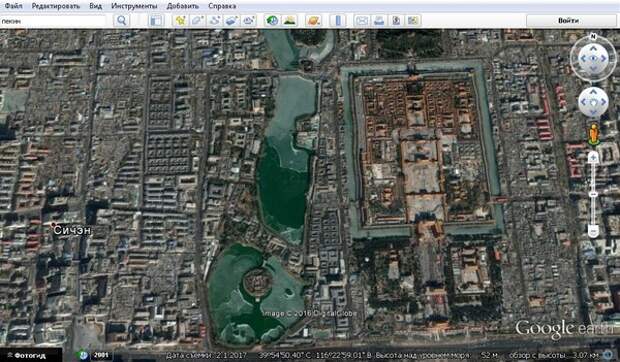Toggle the sunlight landscape icon
The width and height of the screenshot is (620, 362).
point(289,21)
